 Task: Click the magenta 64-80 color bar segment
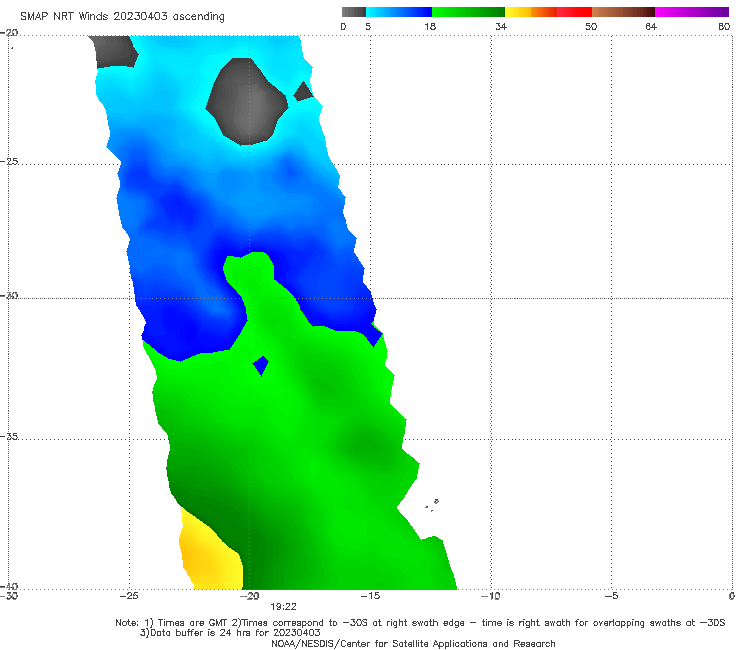coord(692,12)
